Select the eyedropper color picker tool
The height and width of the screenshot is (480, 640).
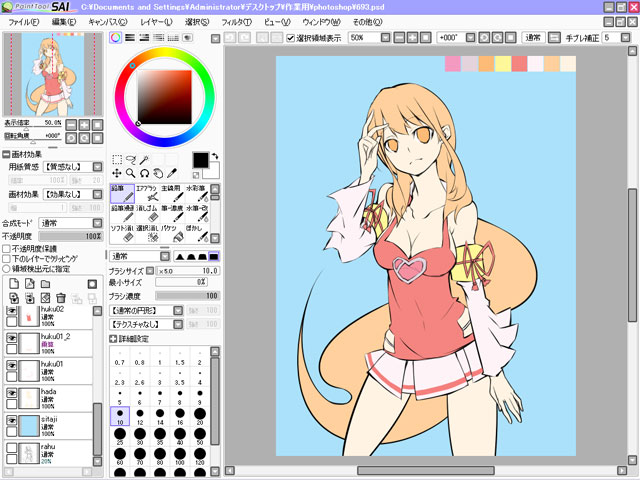(x=172, y=173)
